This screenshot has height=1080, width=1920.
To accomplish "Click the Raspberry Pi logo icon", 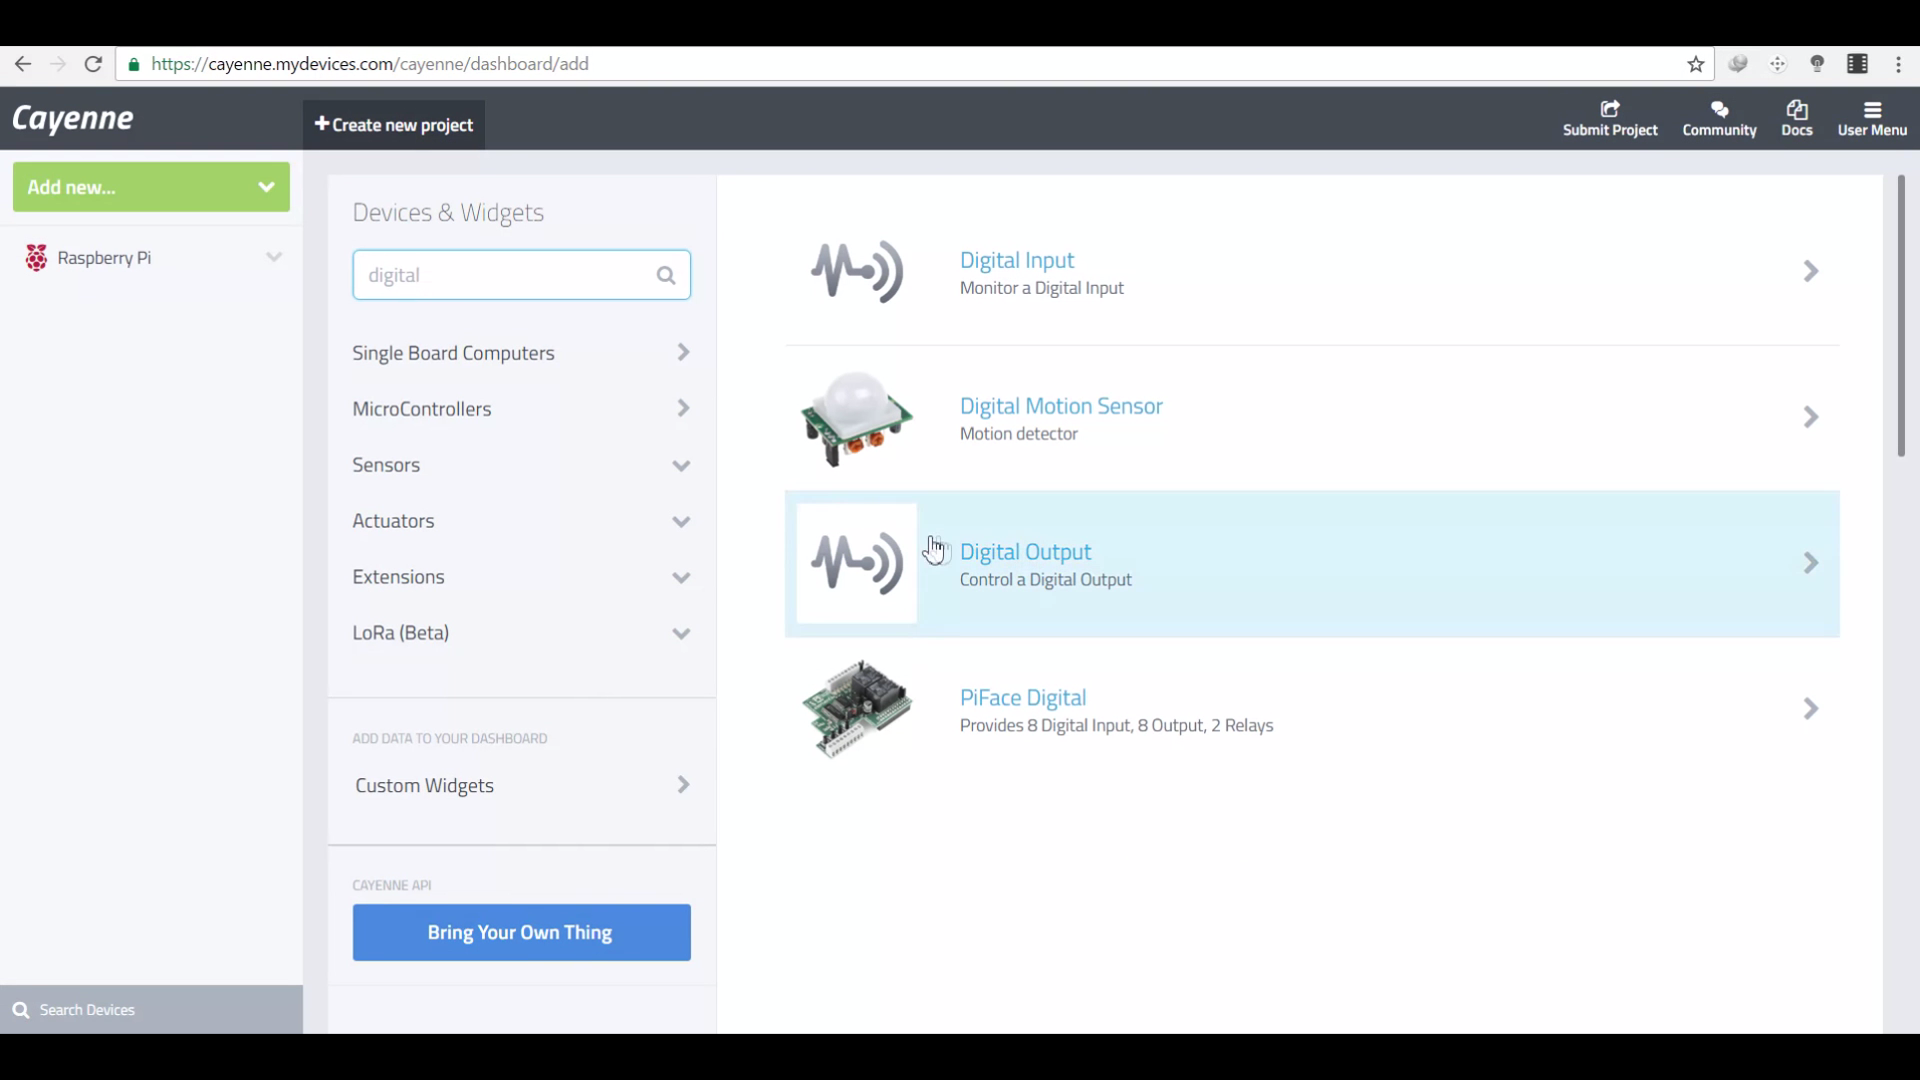I will click(x=36, y=258).
